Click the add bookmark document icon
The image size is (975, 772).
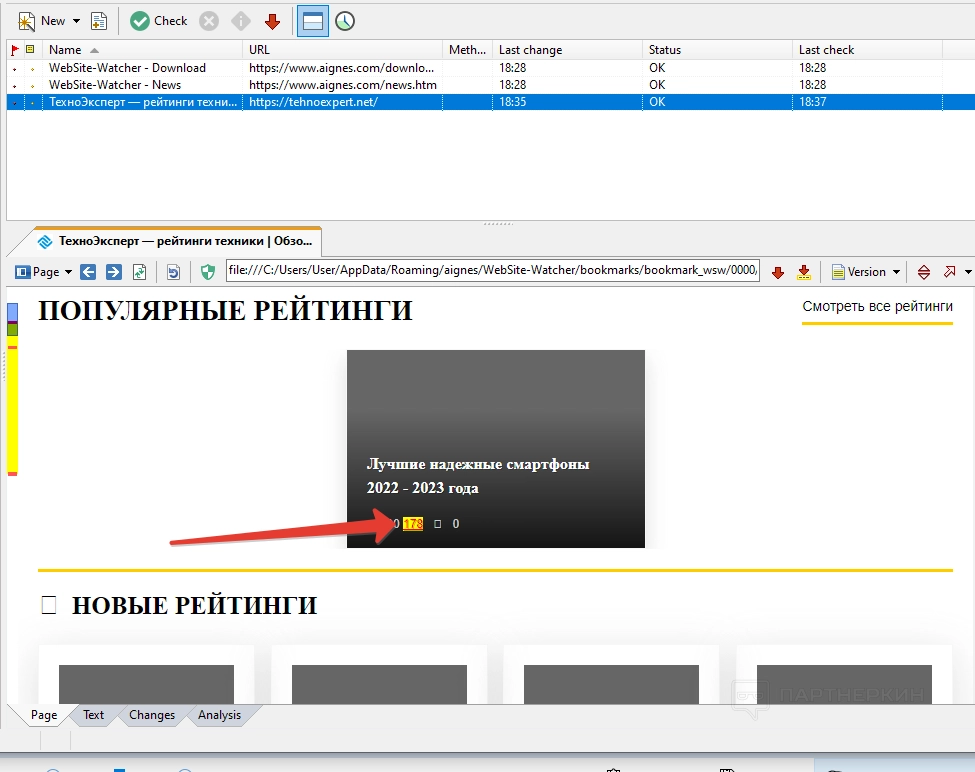point(99,21)
